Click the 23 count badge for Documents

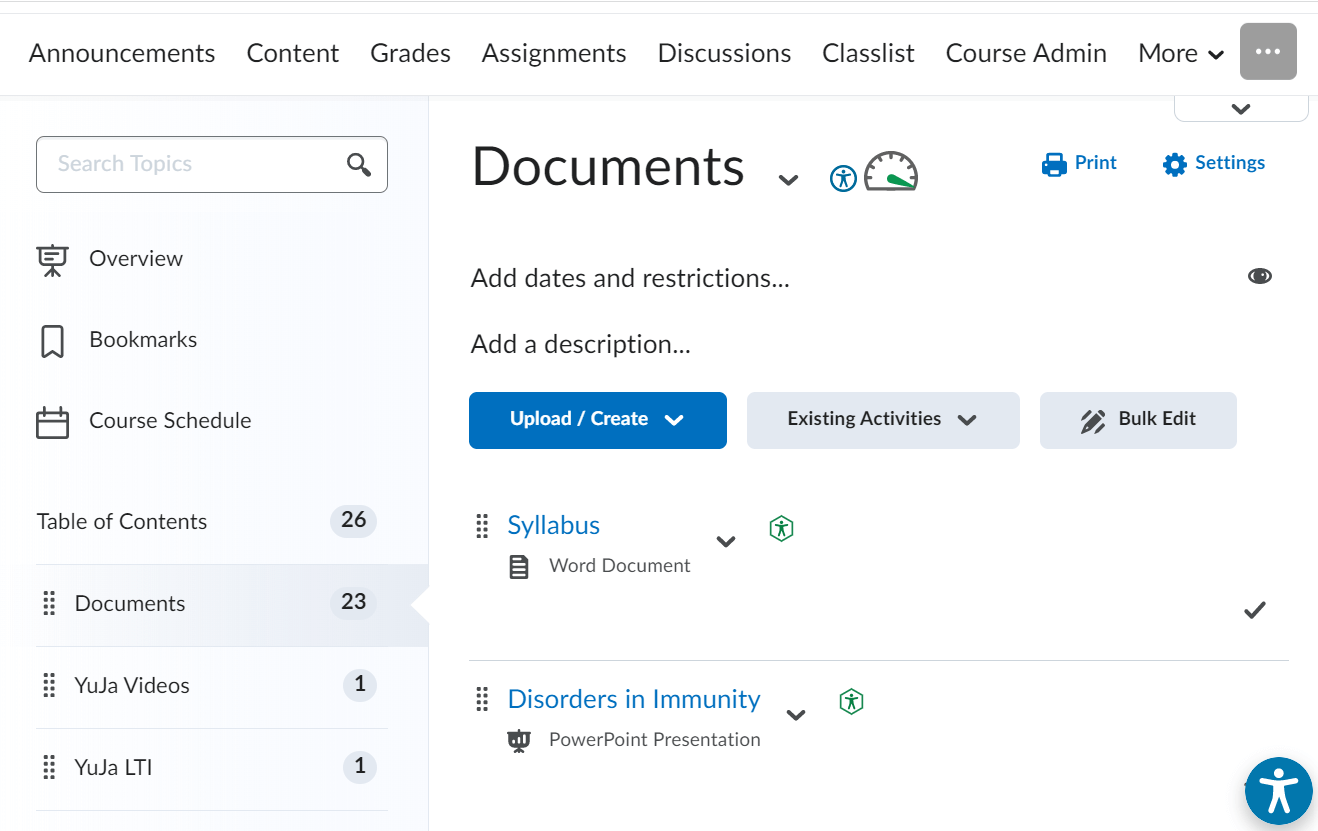pyautogui.click(x=354, y=602)
